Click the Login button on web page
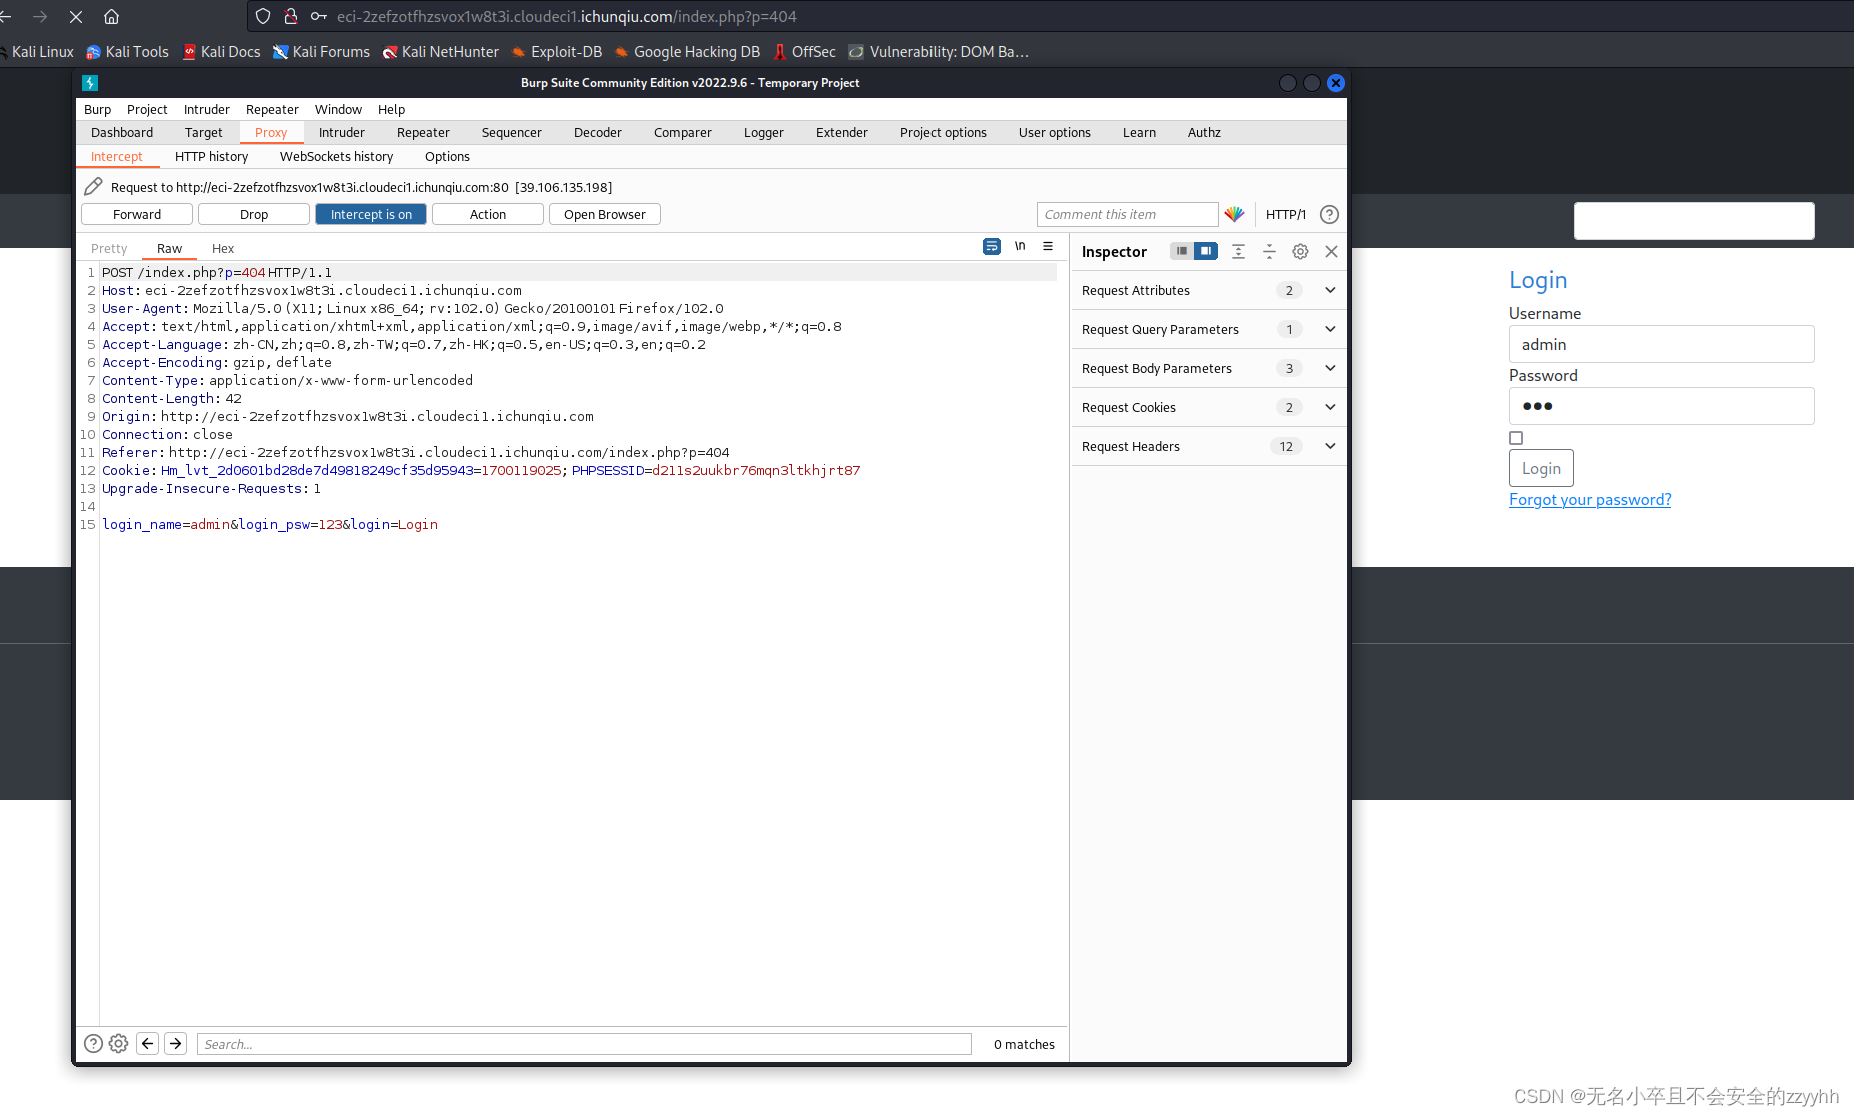This screenshot has height=1116, width=1854. [1541, 468]
